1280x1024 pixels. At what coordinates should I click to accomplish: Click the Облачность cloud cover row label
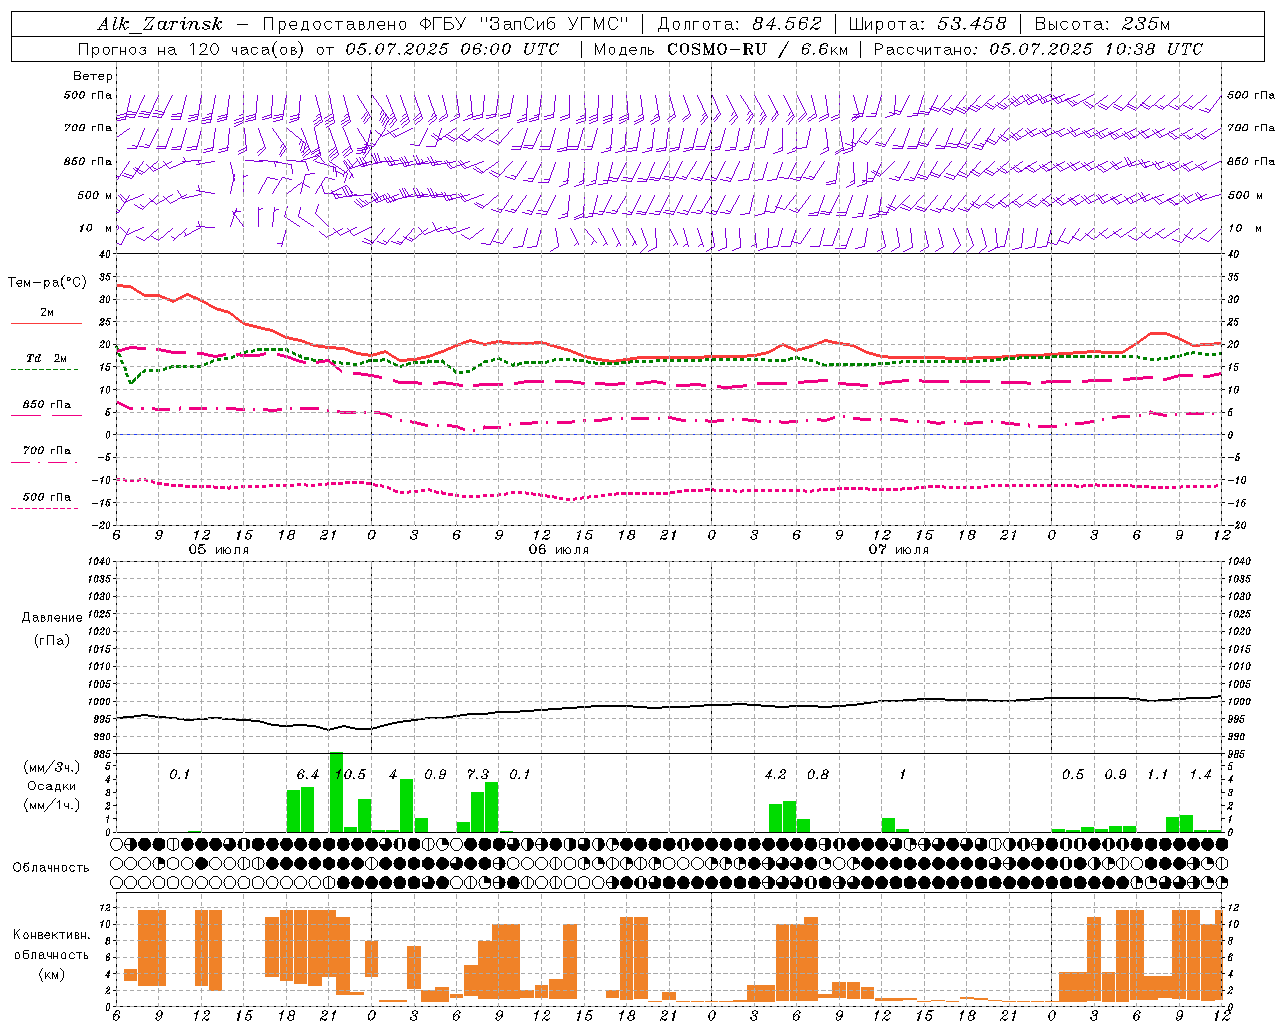(51, 868)
